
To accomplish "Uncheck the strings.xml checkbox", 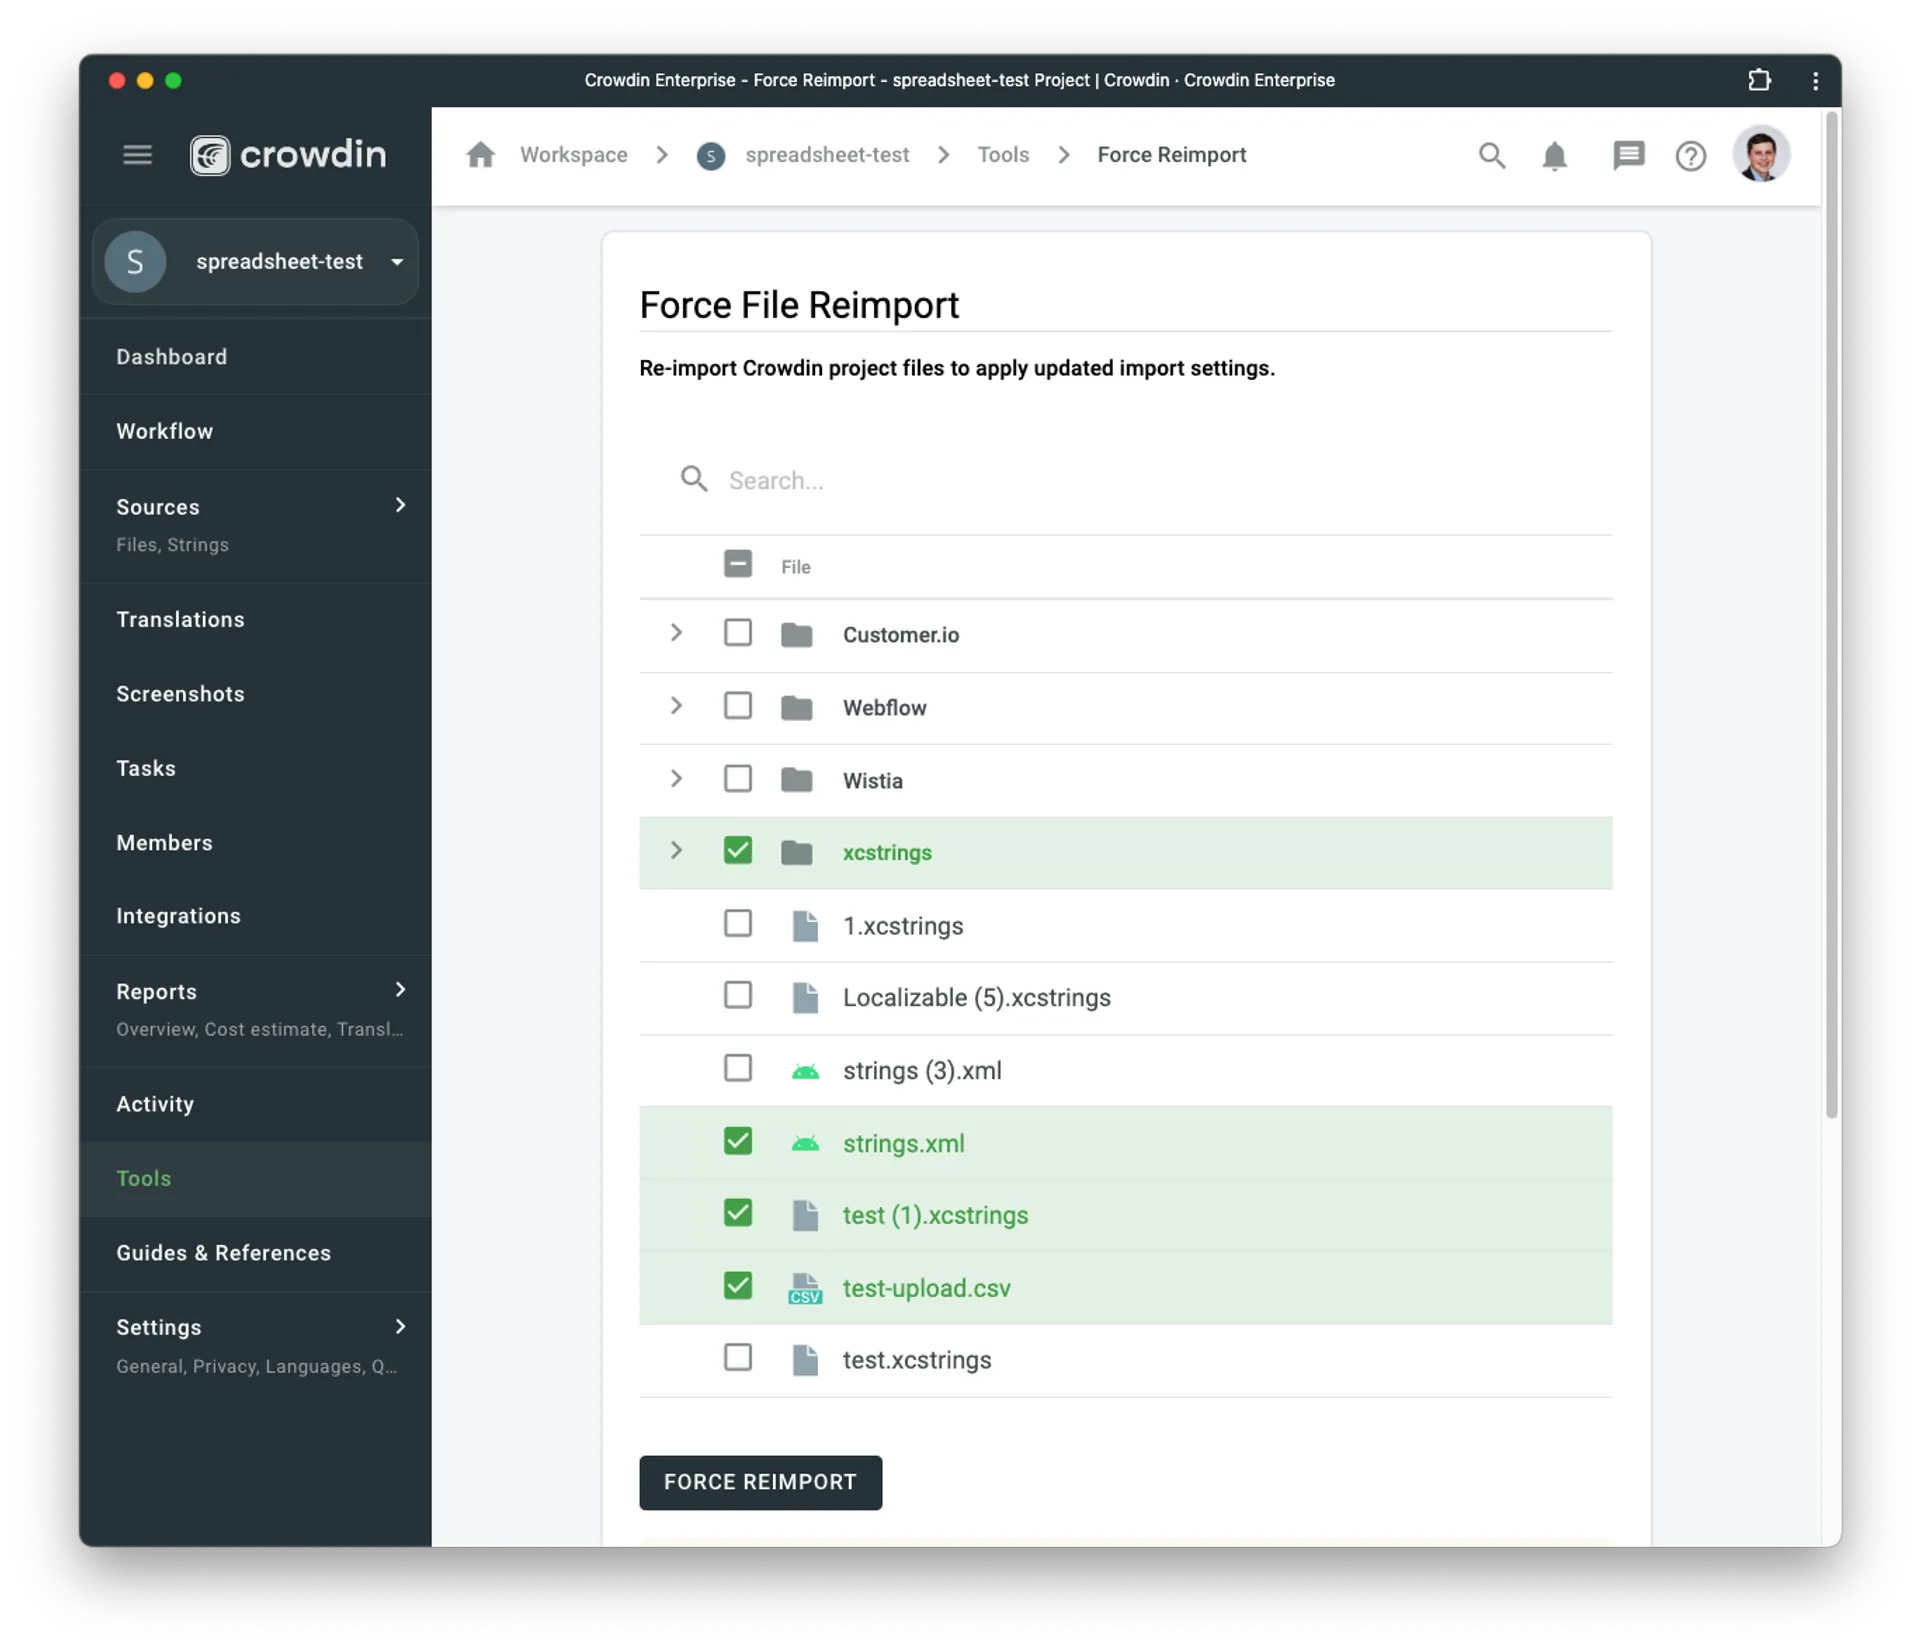I will [x=738, y=1141].
